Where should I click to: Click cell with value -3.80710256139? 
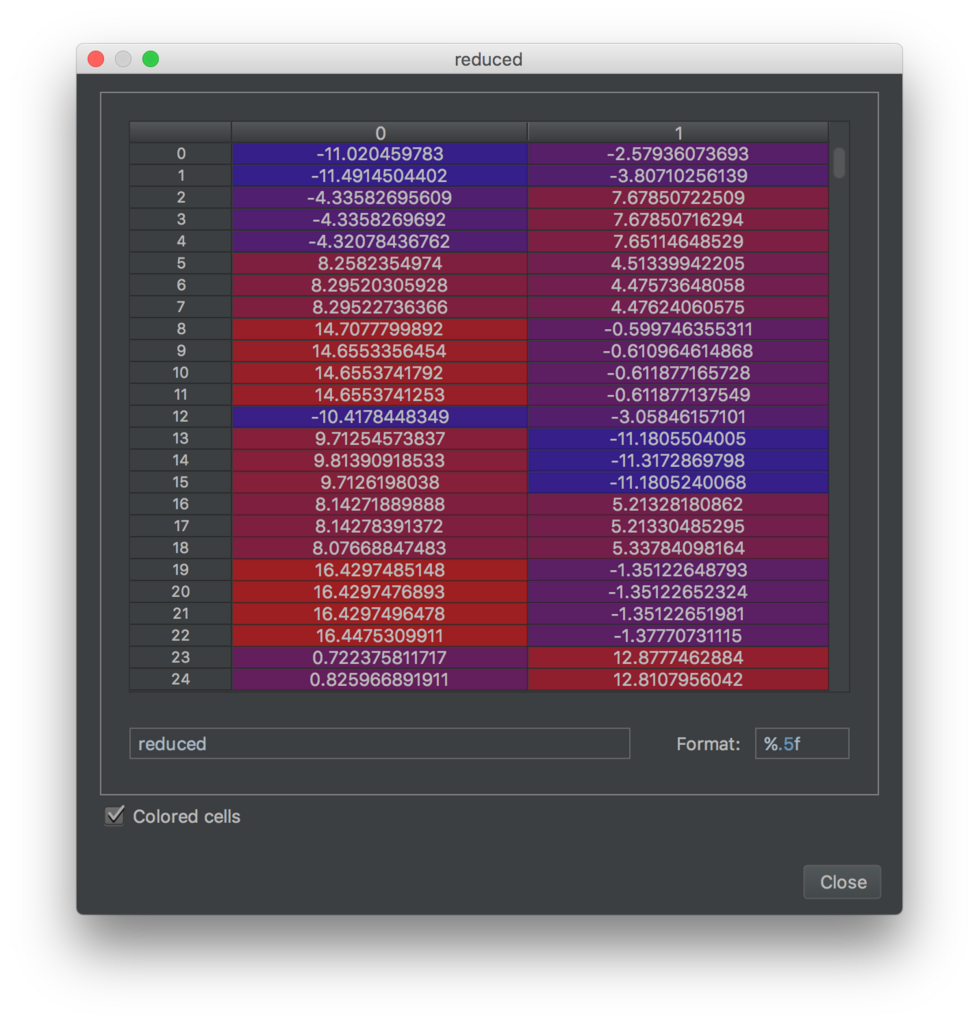click(x=678, y=176)
